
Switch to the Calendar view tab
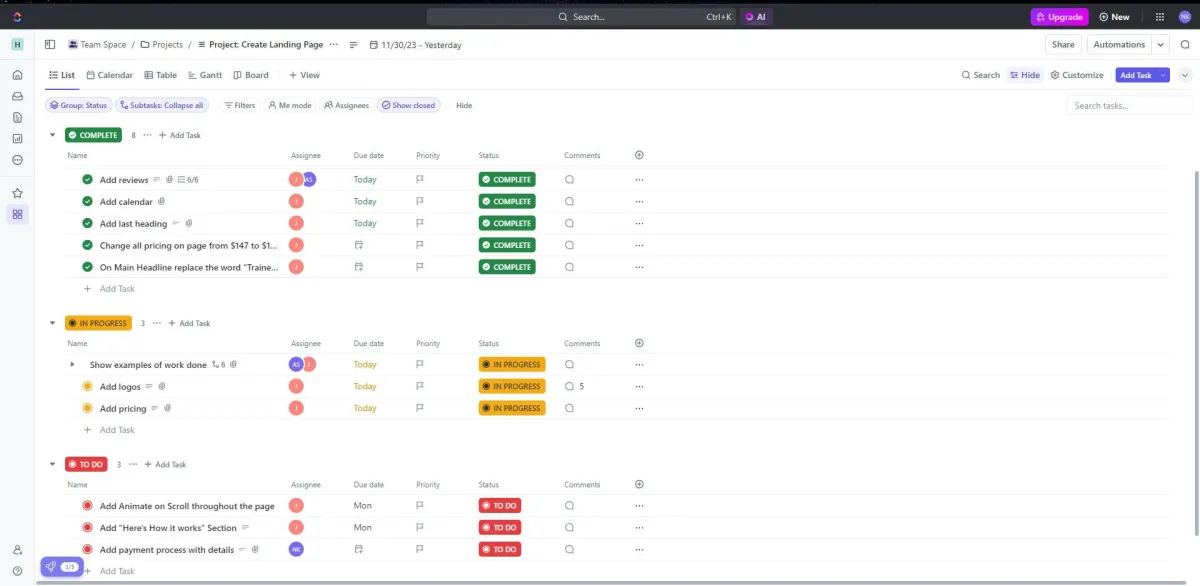coord(109,75)
